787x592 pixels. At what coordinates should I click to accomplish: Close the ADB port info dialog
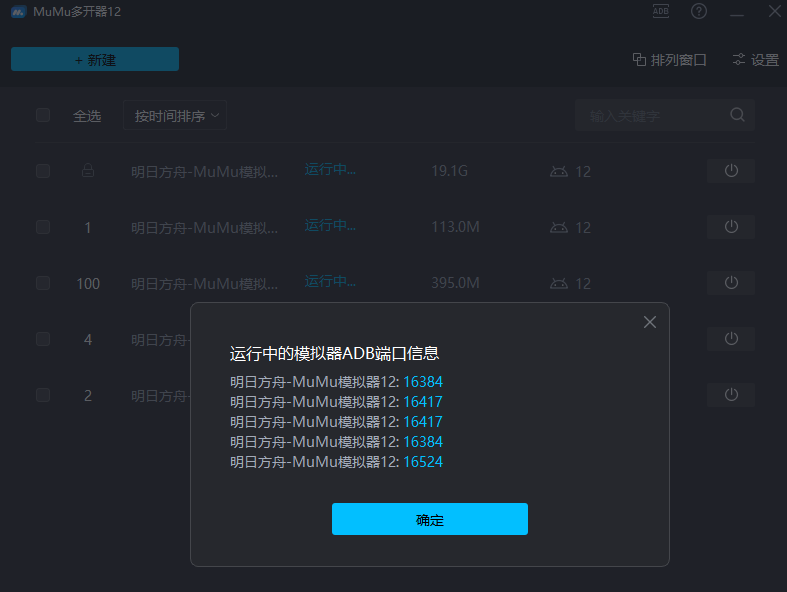[x=650, y=322]
